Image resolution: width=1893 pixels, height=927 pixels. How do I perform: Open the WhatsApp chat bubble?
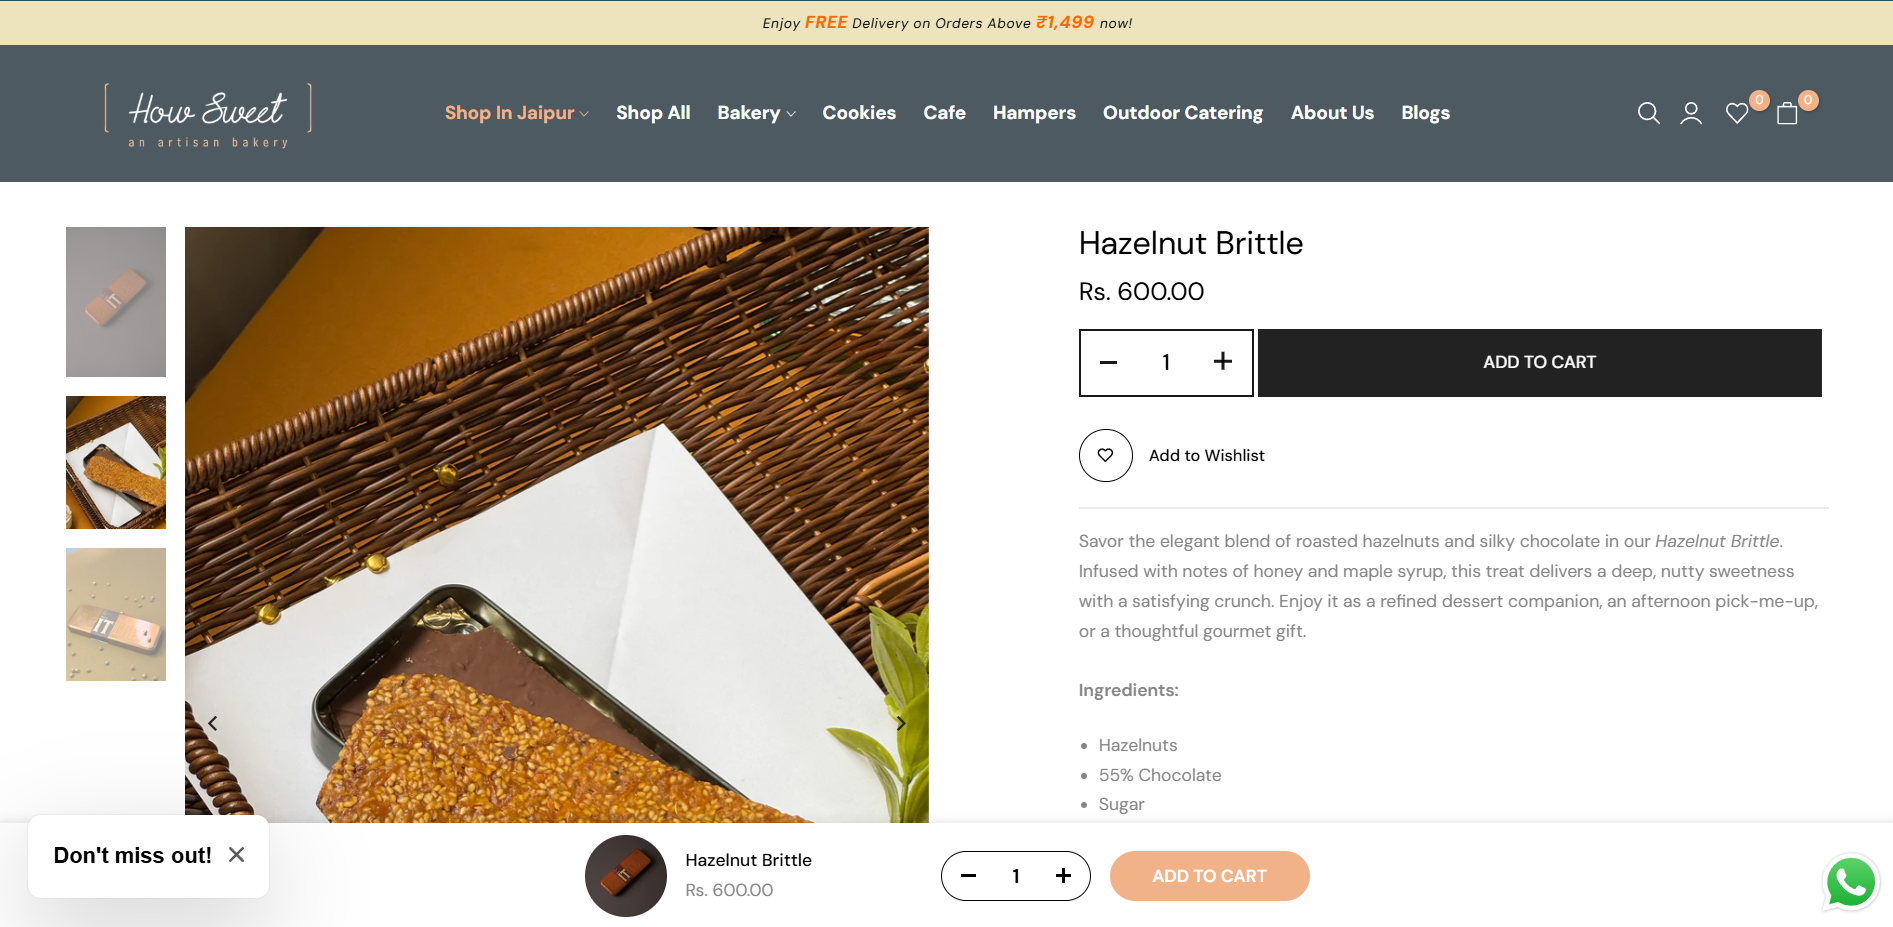[1850, 883]
